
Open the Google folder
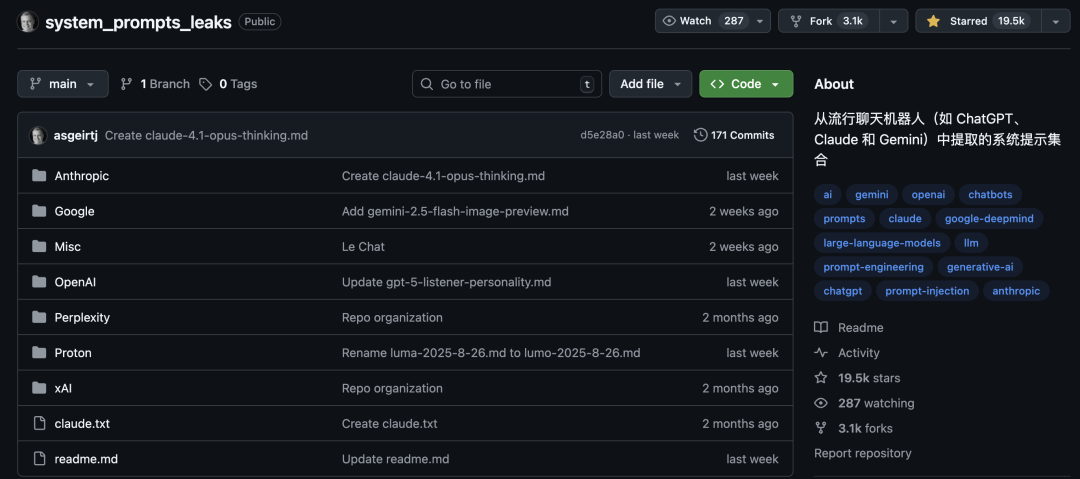click(x=74, y=211)
